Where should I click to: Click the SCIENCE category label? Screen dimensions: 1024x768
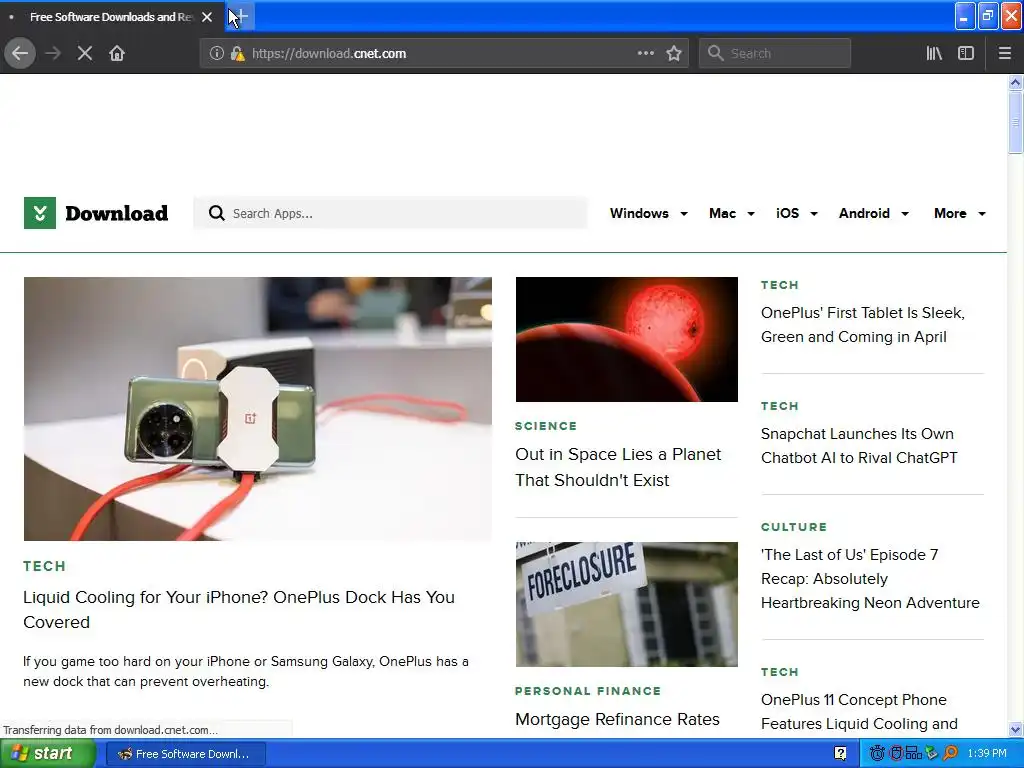pos(546,426)
